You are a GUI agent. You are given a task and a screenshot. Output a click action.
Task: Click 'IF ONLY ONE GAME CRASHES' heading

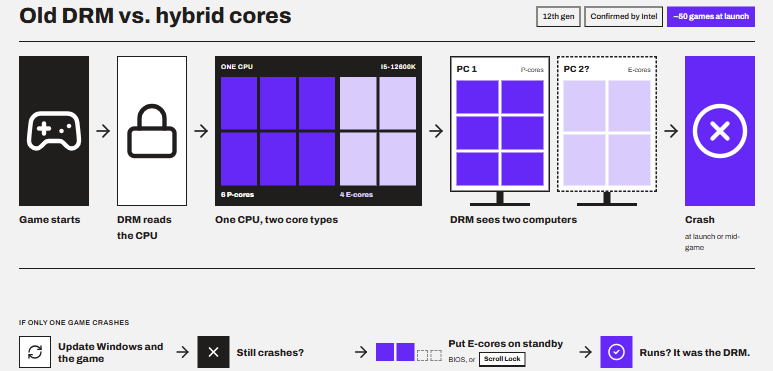click(74, 323)
